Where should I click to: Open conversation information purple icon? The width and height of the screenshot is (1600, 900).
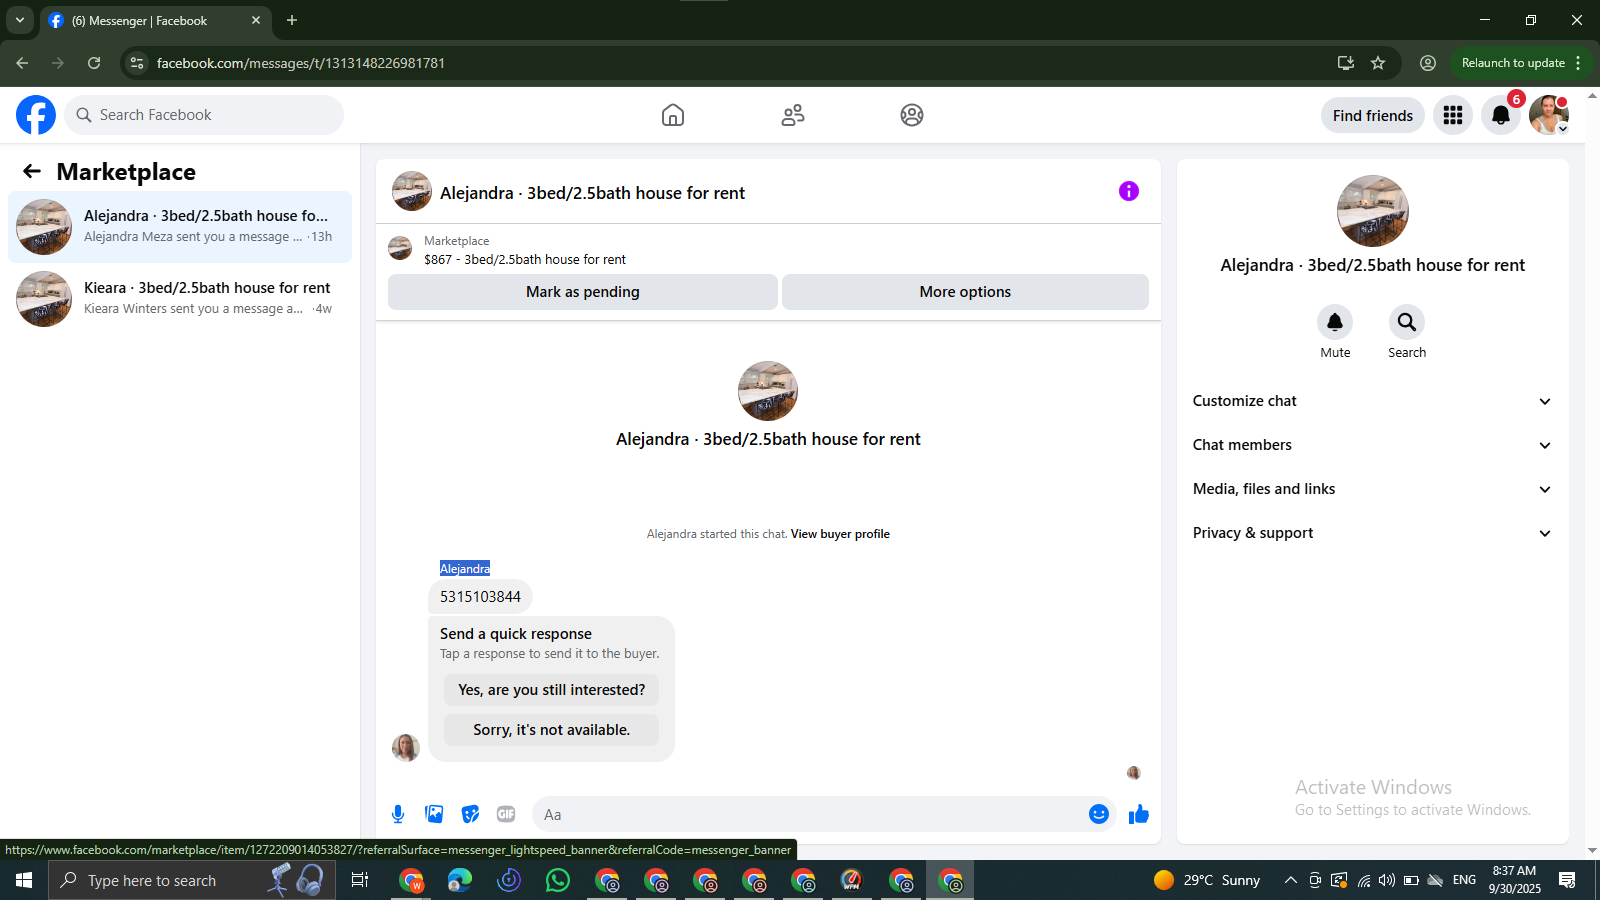click(x=1129, y=191)
